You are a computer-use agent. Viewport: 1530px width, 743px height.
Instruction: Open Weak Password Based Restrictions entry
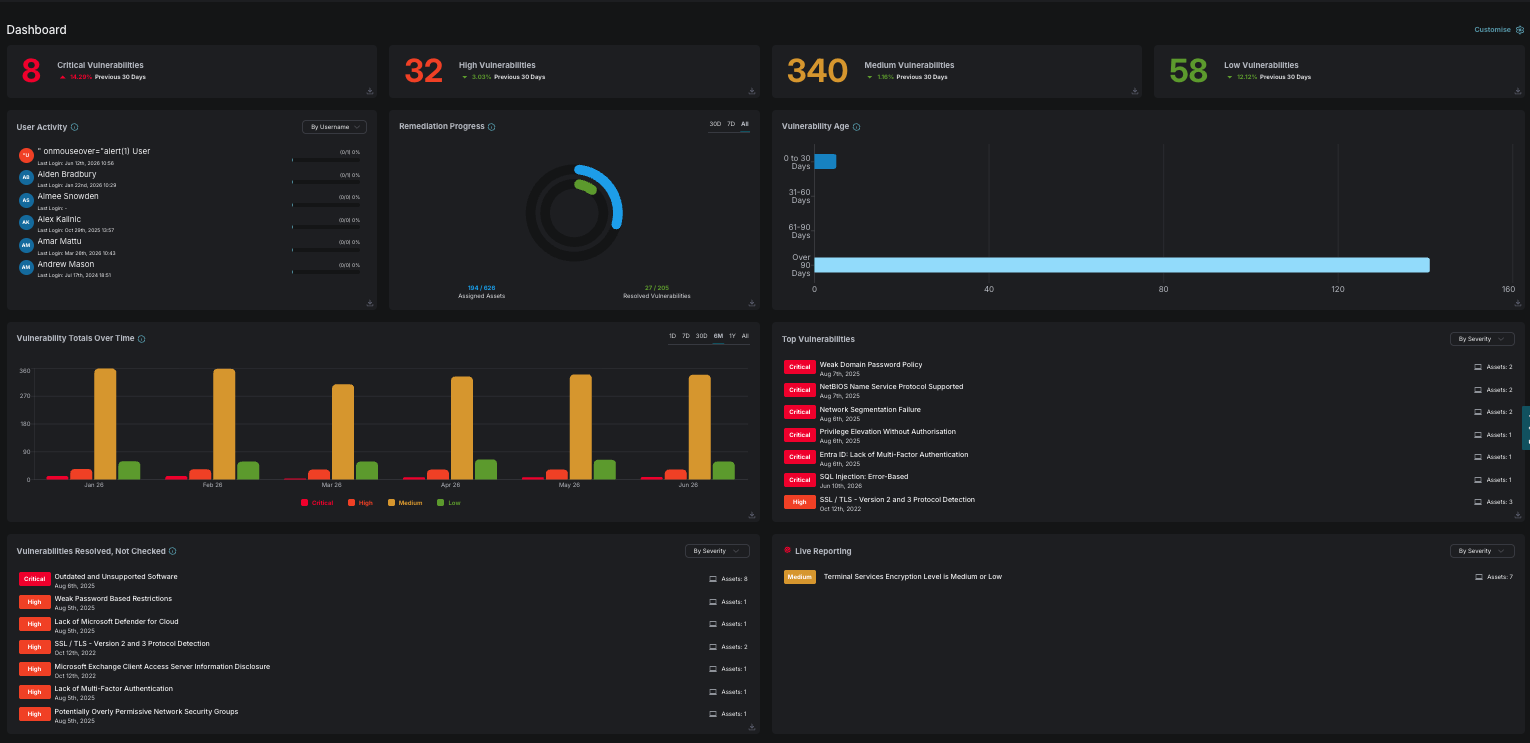[x=113, y=599]
